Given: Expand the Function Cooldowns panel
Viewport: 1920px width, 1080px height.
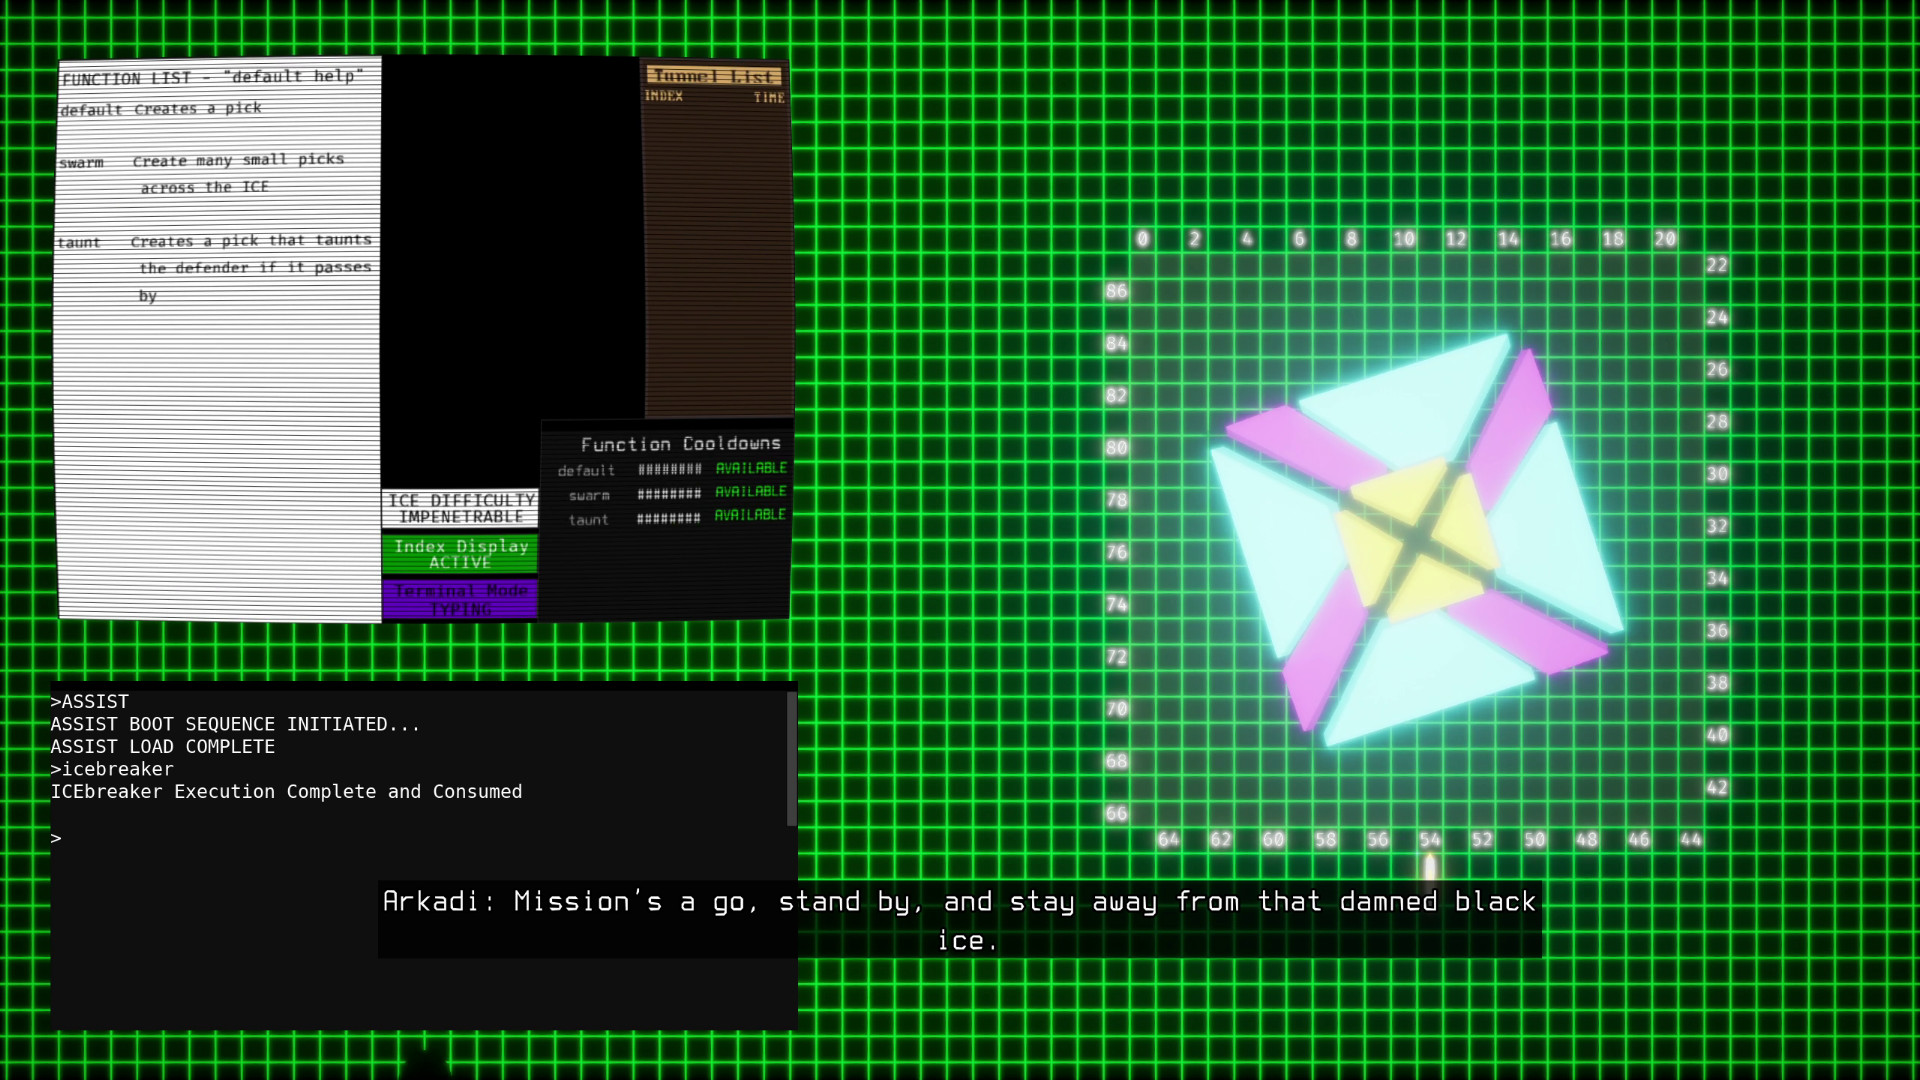Looking at the screenshot, I should (681, 443).
